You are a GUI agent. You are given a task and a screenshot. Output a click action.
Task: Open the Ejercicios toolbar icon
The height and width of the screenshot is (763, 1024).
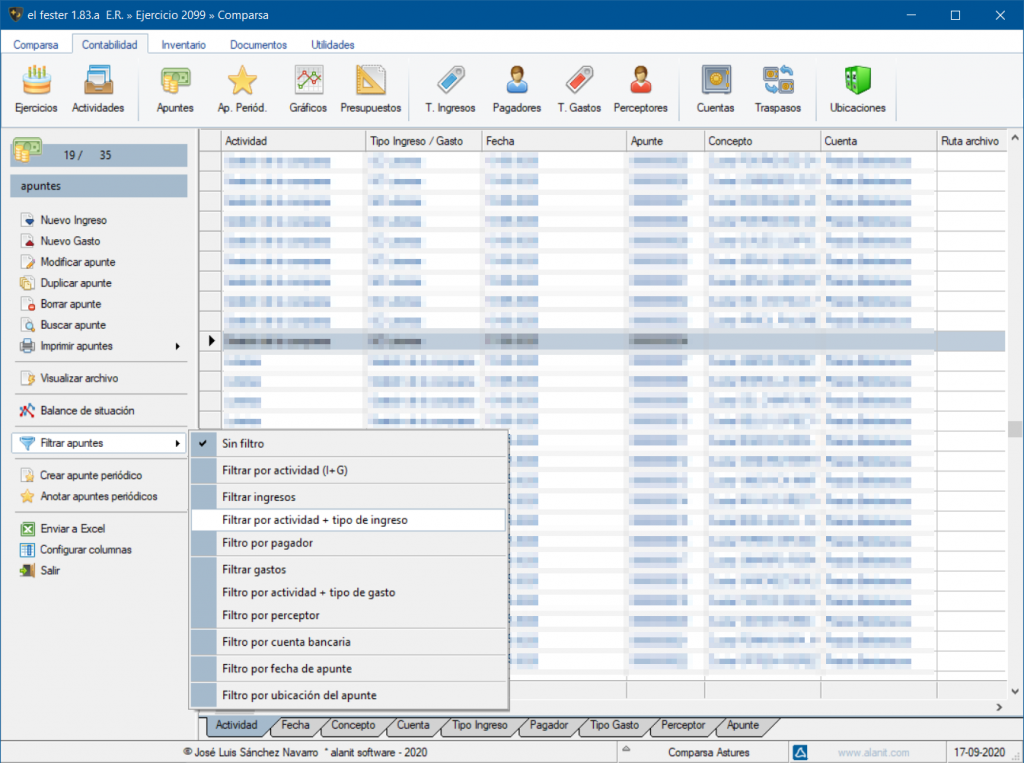click(36, 89)
